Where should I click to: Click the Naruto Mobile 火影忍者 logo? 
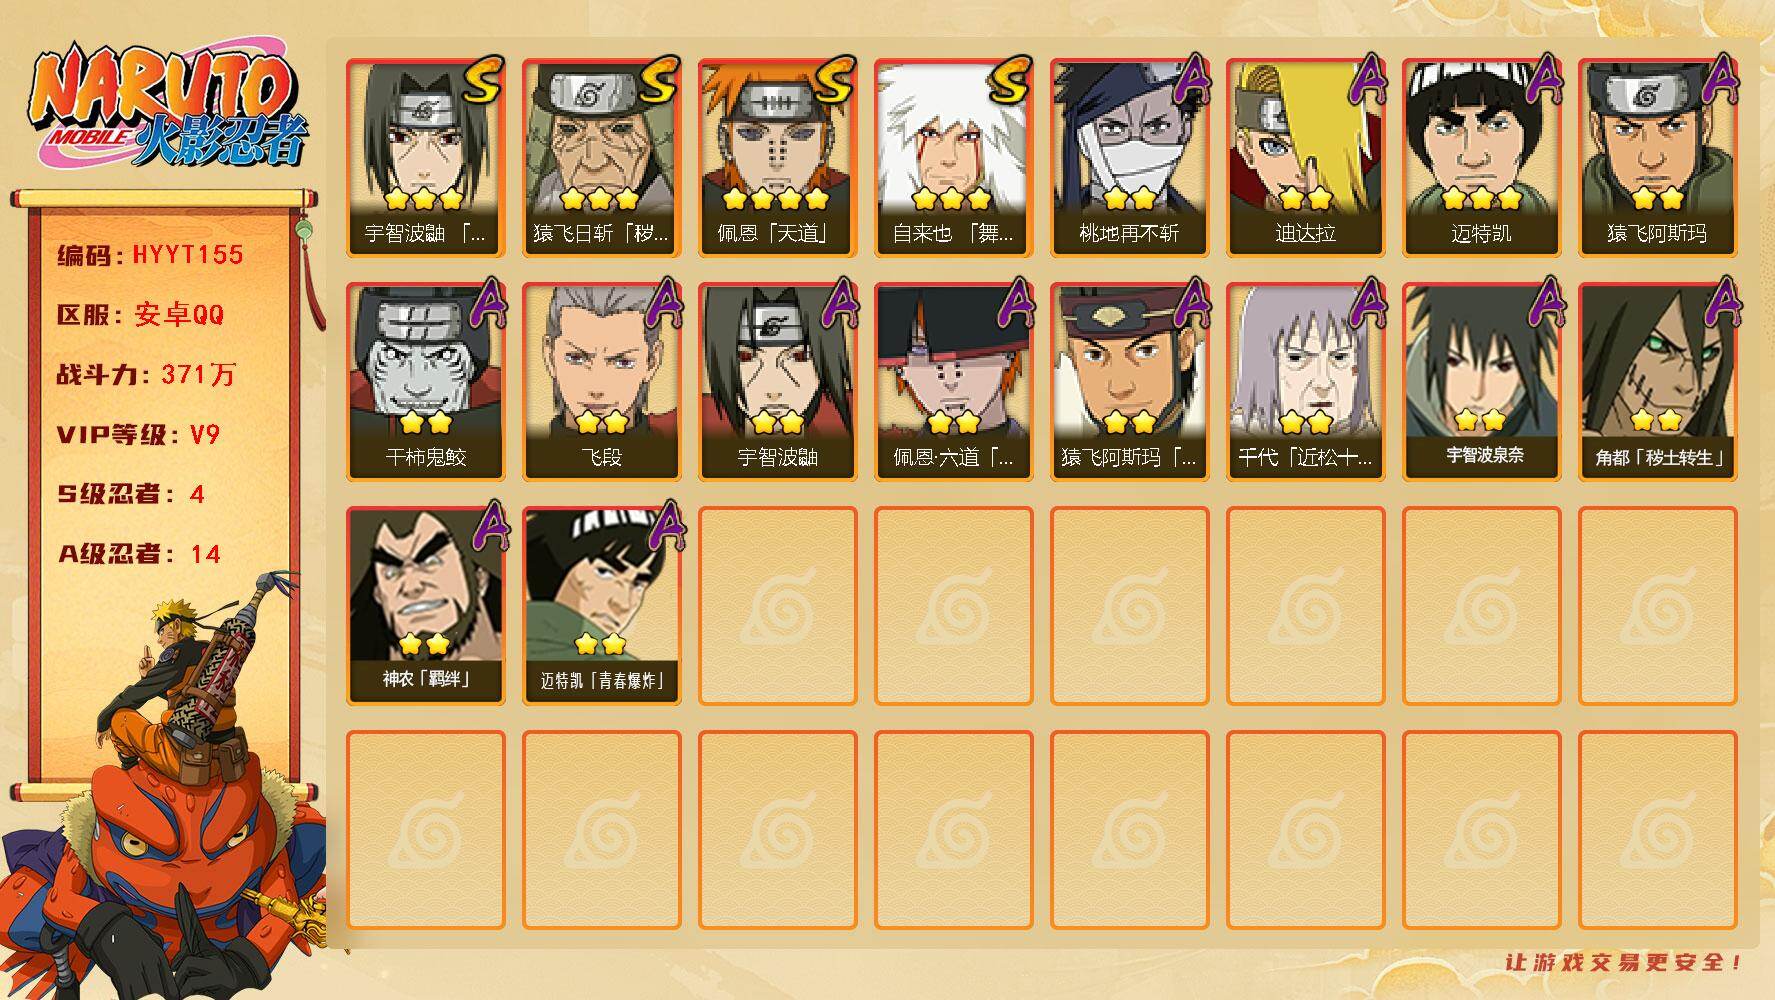(x=168, y=107)
